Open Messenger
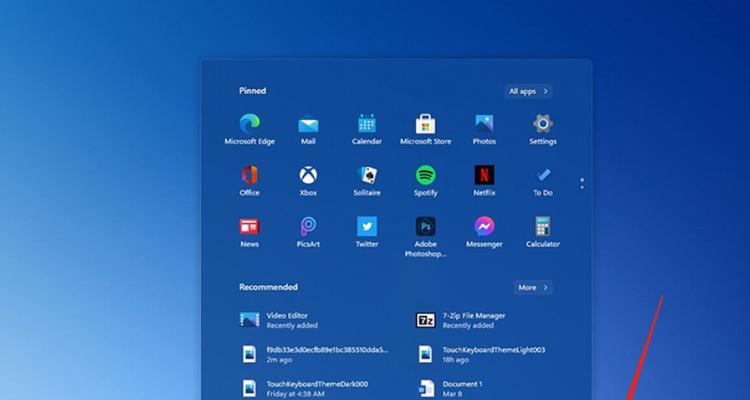The width and height of the screenshot is (750, 400). tap(484, 232)
